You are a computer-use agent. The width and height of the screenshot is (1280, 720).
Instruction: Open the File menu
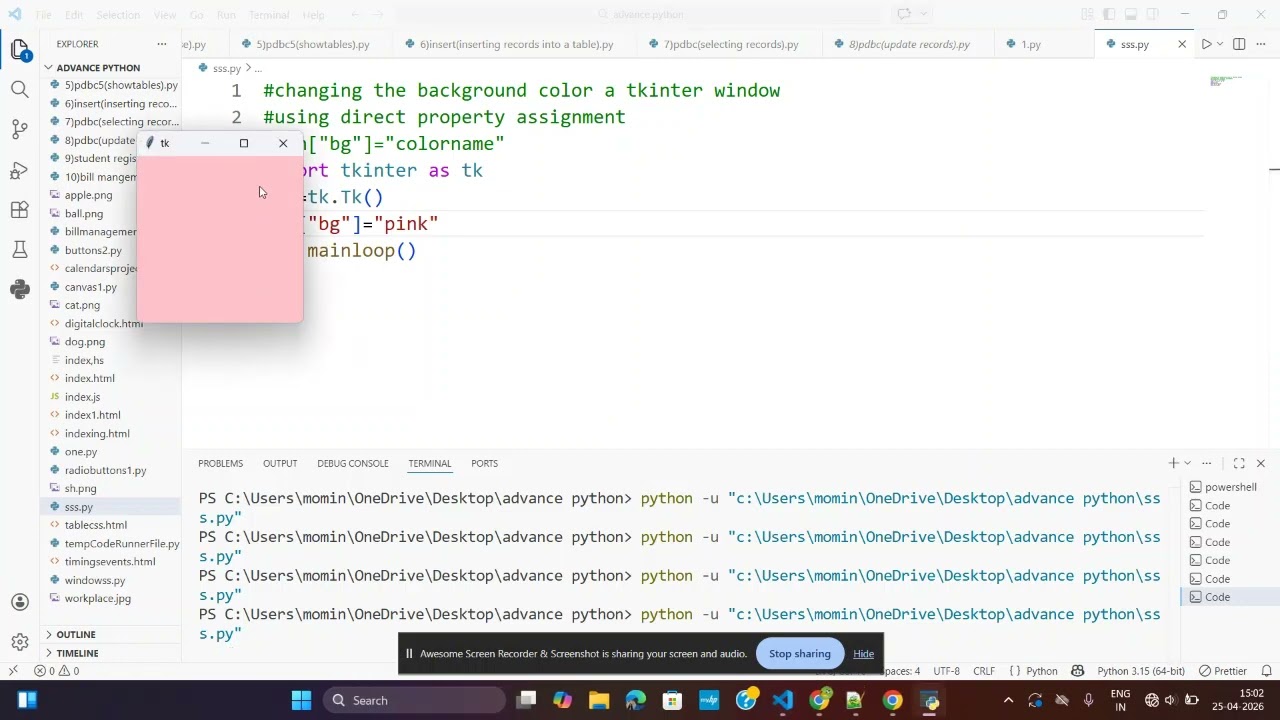43,15
